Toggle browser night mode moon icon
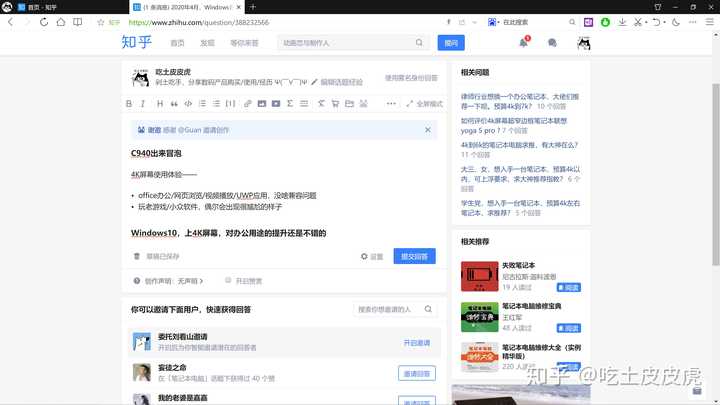 [x=675, y=22]
